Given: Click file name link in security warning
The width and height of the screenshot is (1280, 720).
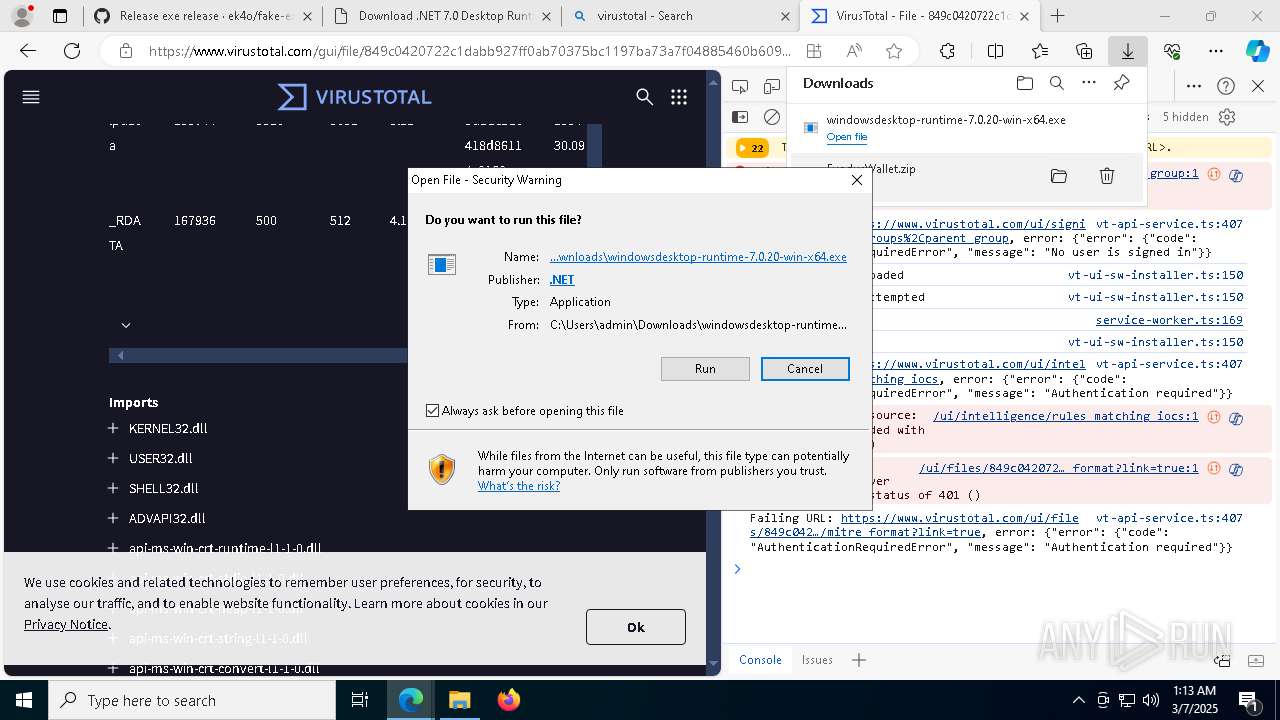Looking at the screenshot, I should pyautogui.click(x=698, y=257).
